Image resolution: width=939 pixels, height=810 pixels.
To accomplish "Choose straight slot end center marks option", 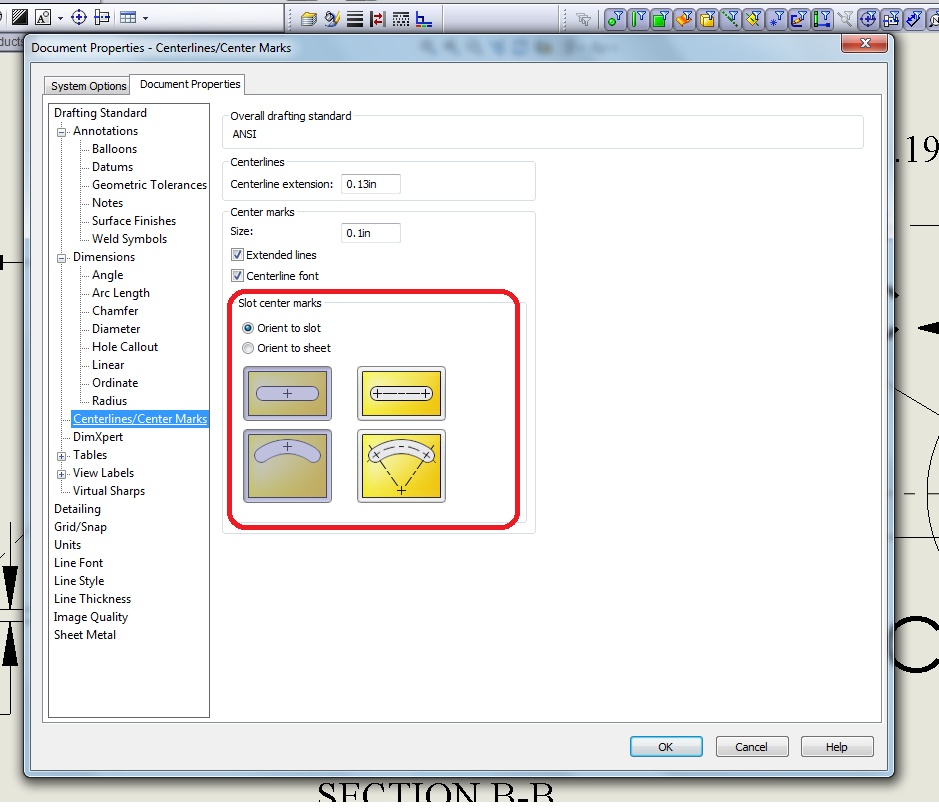I will (401, 393).
